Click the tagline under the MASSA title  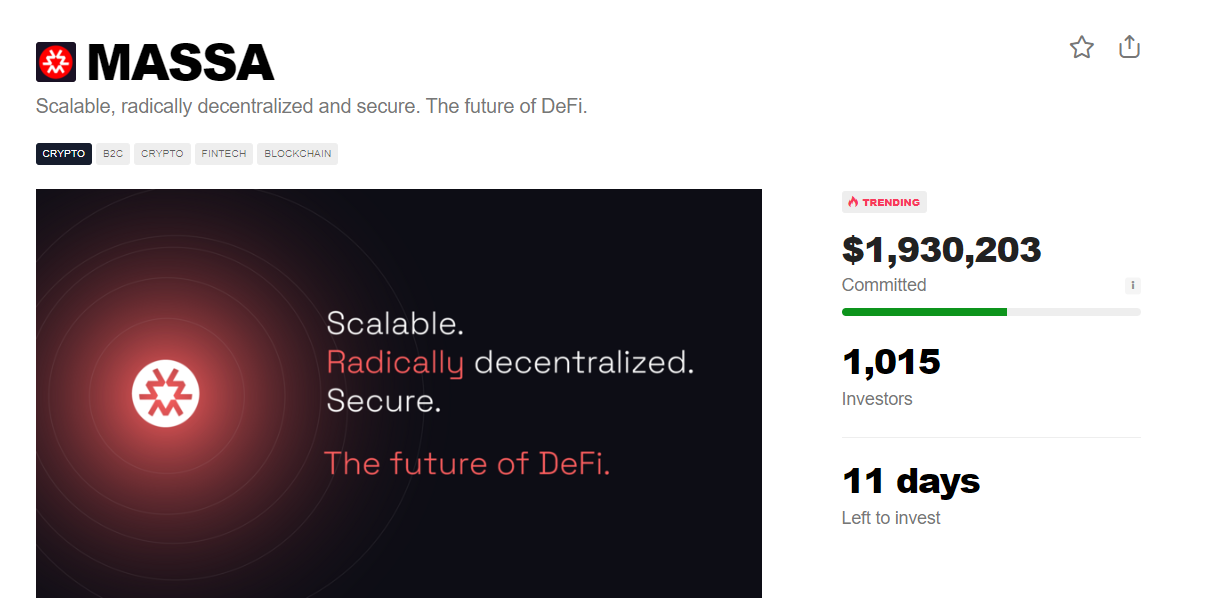click(x=311, y=106)
